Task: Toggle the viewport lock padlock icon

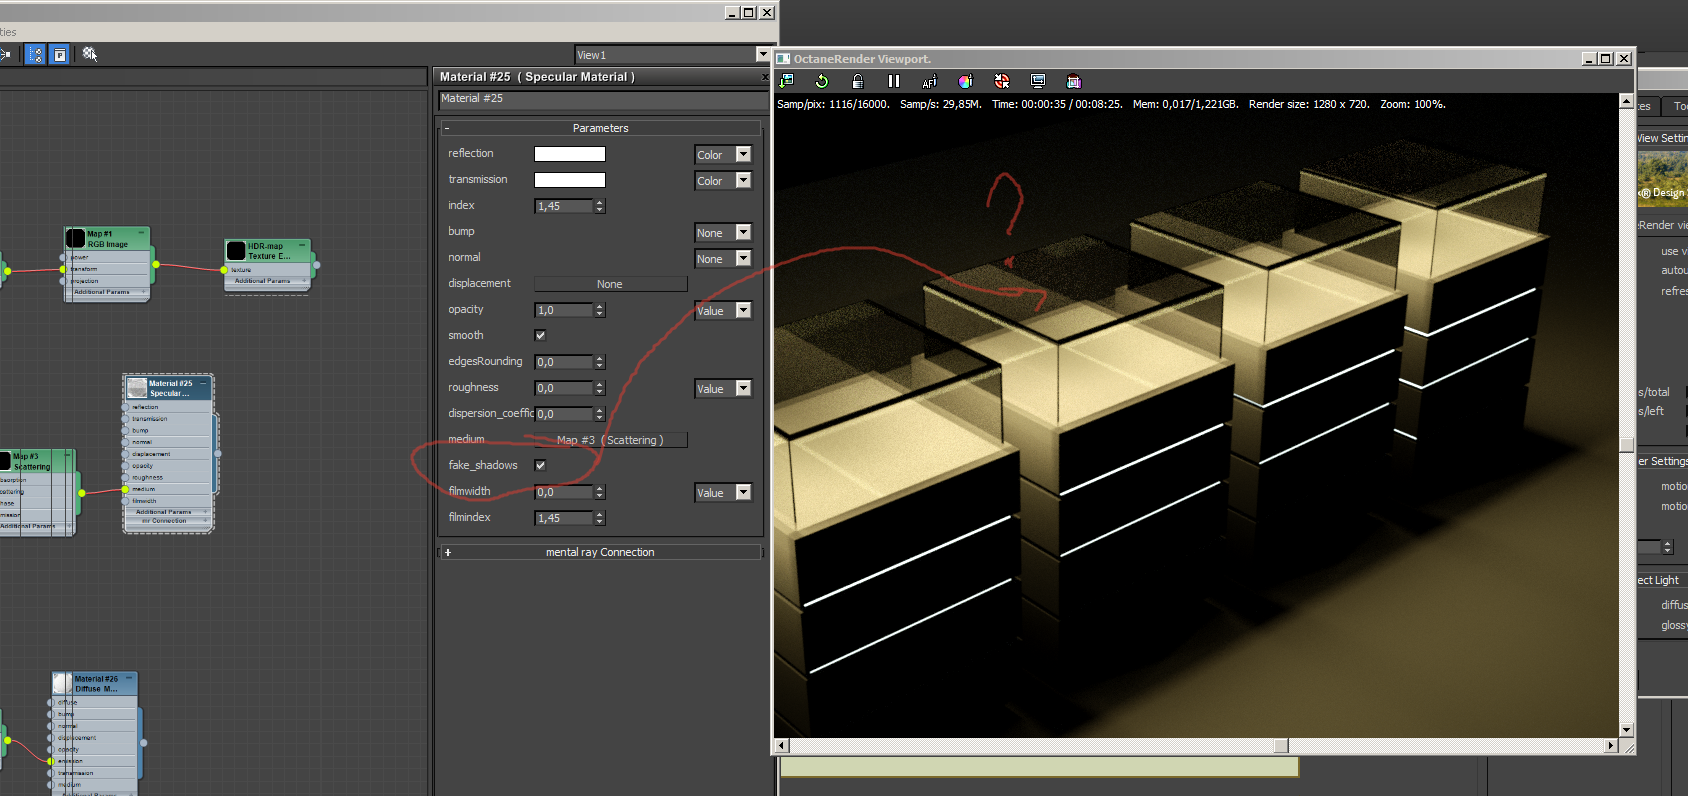Action: coord(857,81)
